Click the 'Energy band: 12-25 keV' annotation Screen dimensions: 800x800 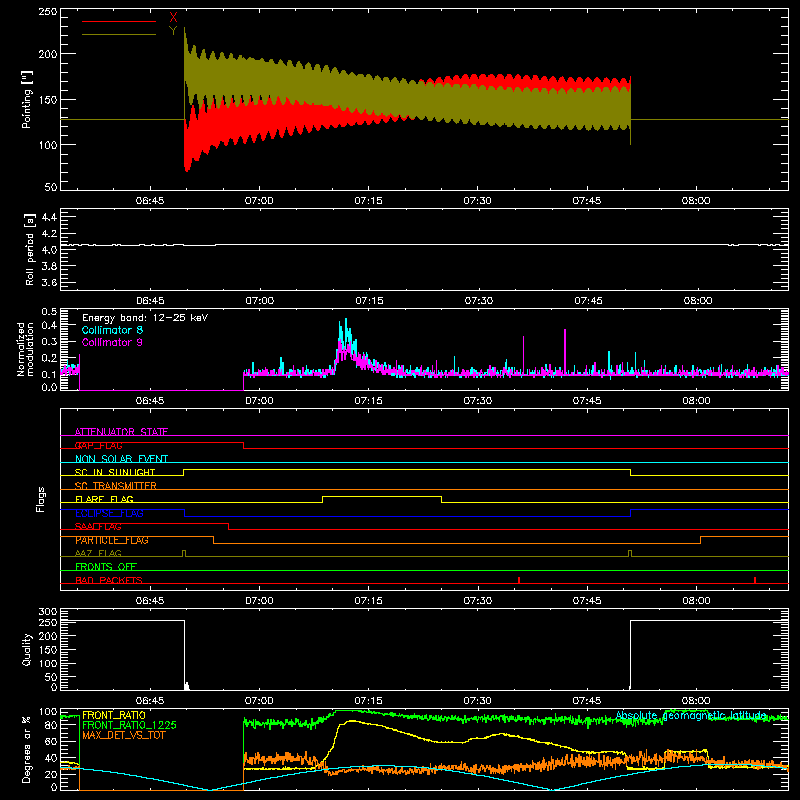pos(145,318)
